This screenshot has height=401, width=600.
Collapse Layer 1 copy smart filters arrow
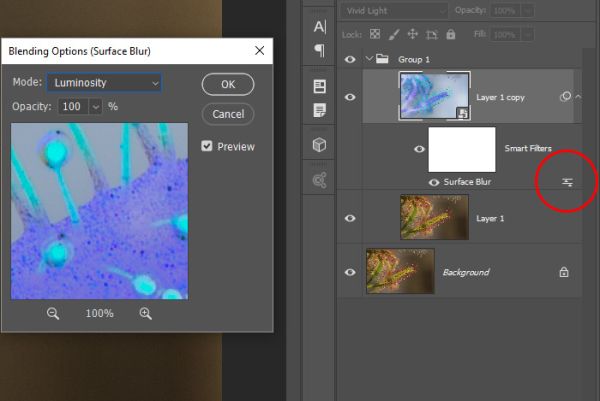click(x=578, y=97)
